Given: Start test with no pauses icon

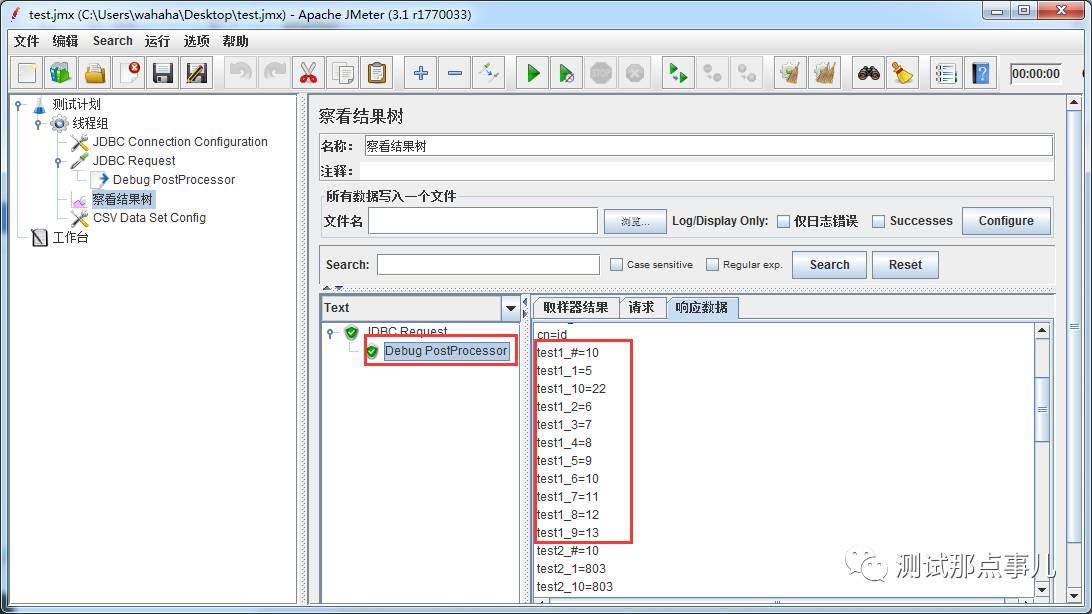Looking at the screenshot, I should (x=566, y=73).
